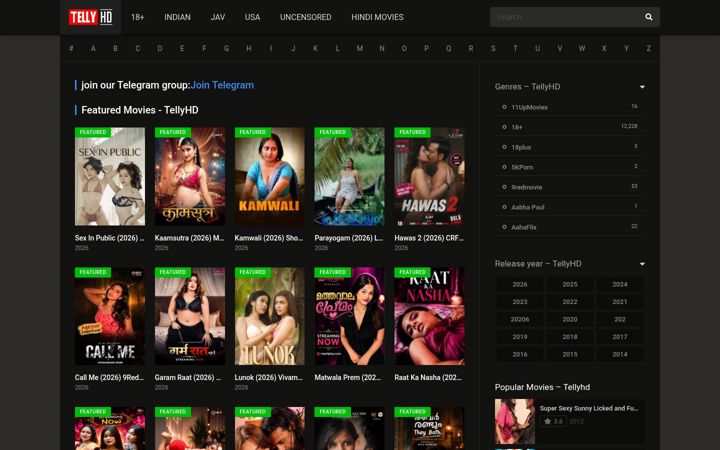
Task: Filter by release year 2025
Action: tap(570, 284)
